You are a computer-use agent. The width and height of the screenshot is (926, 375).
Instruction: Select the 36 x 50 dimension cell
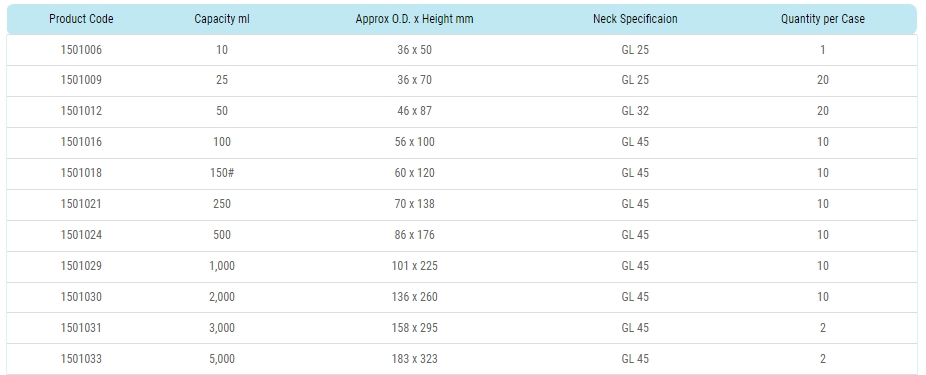click(x=415, y=50)
